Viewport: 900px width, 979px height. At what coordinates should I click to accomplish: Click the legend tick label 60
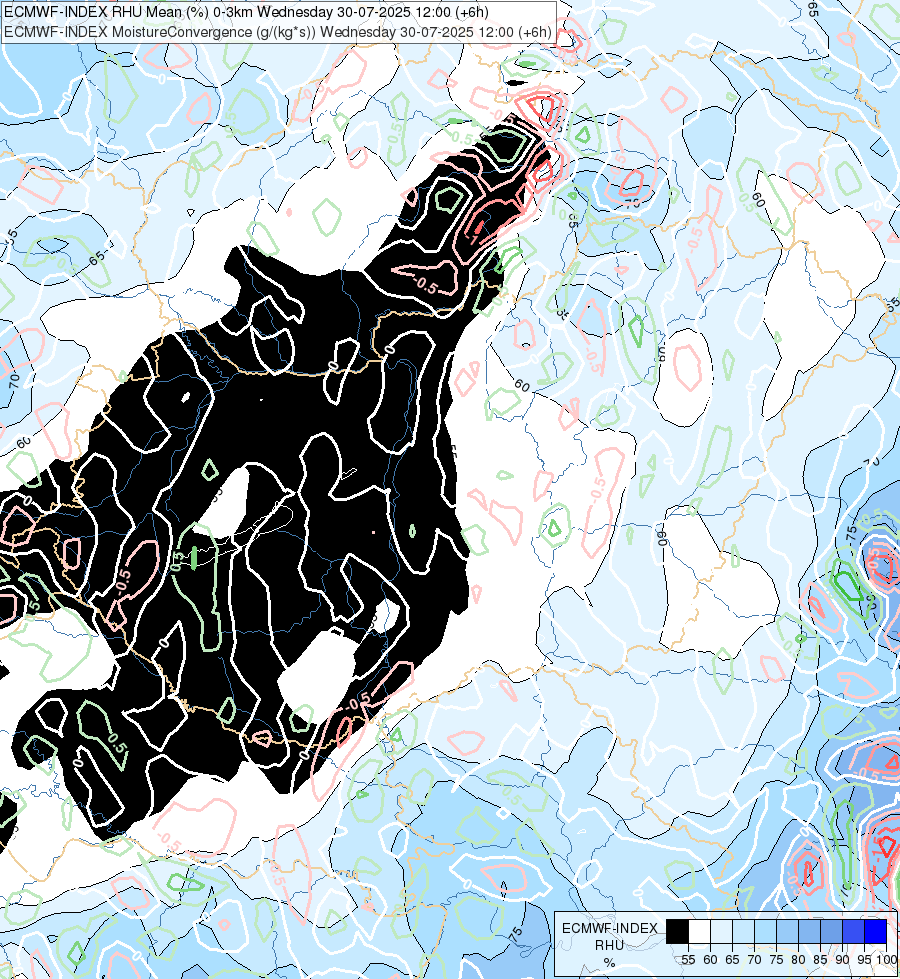point(710,960)
